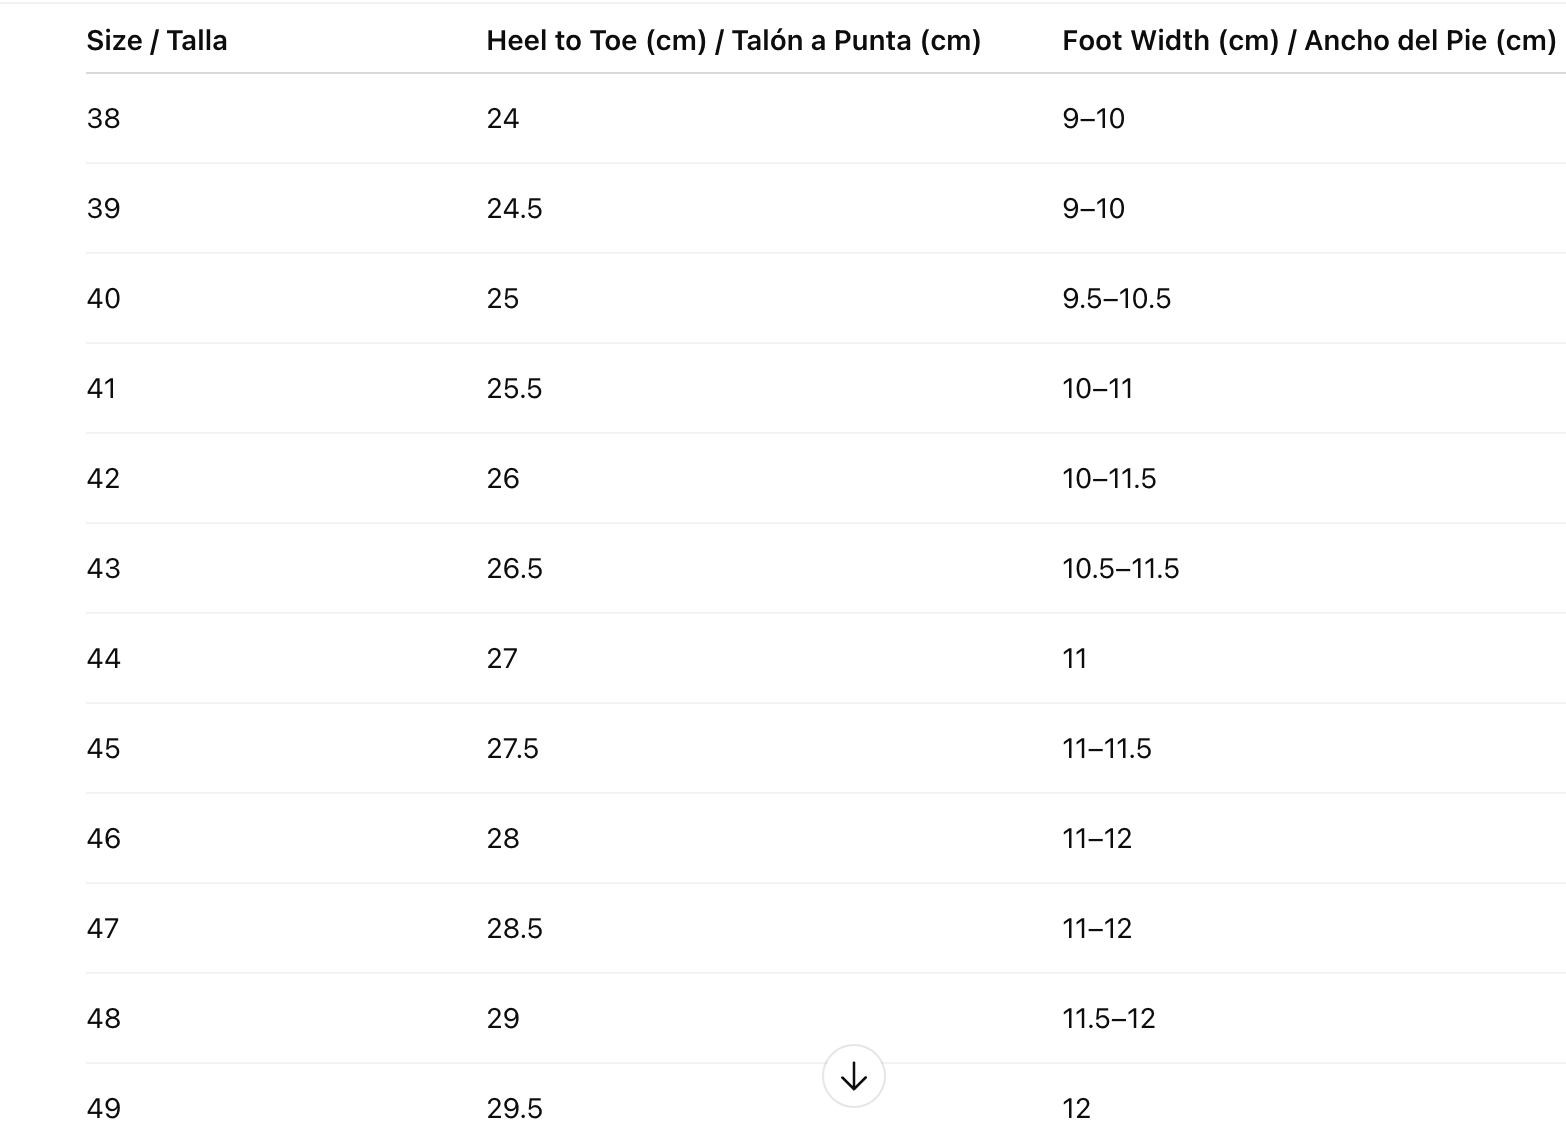Click the Foot Width column header
The height and width of the screenshot is (1144, 1566).
(x=1308, y=41)
